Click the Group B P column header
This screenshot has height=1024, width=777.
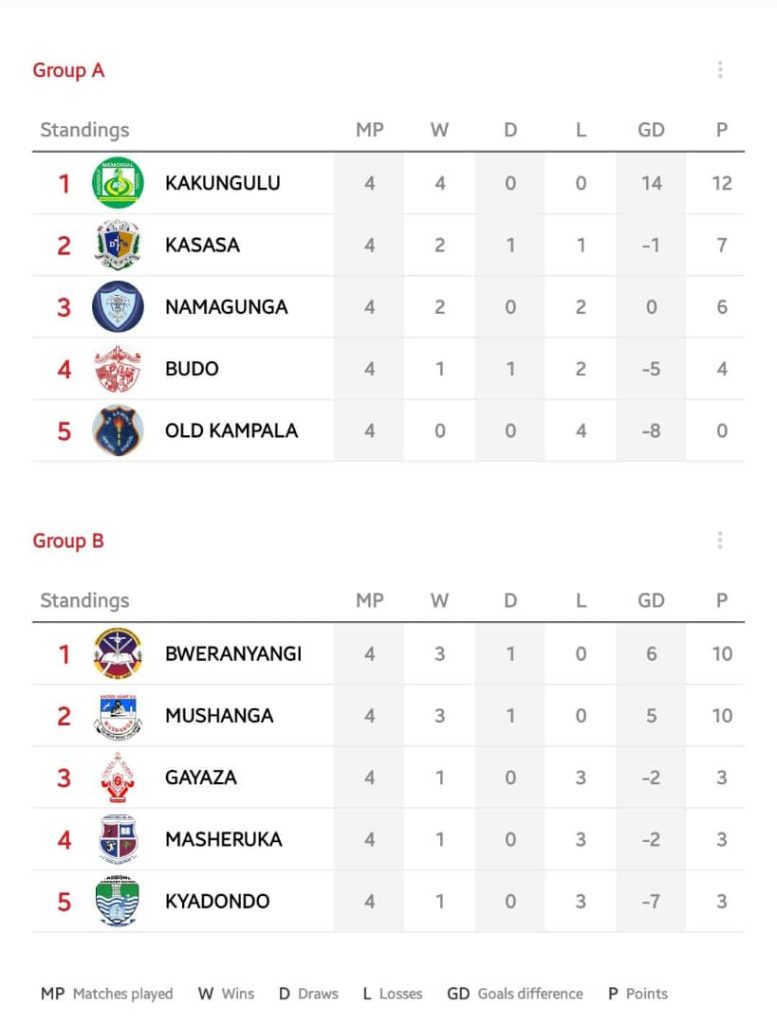(x=722, y=600)
